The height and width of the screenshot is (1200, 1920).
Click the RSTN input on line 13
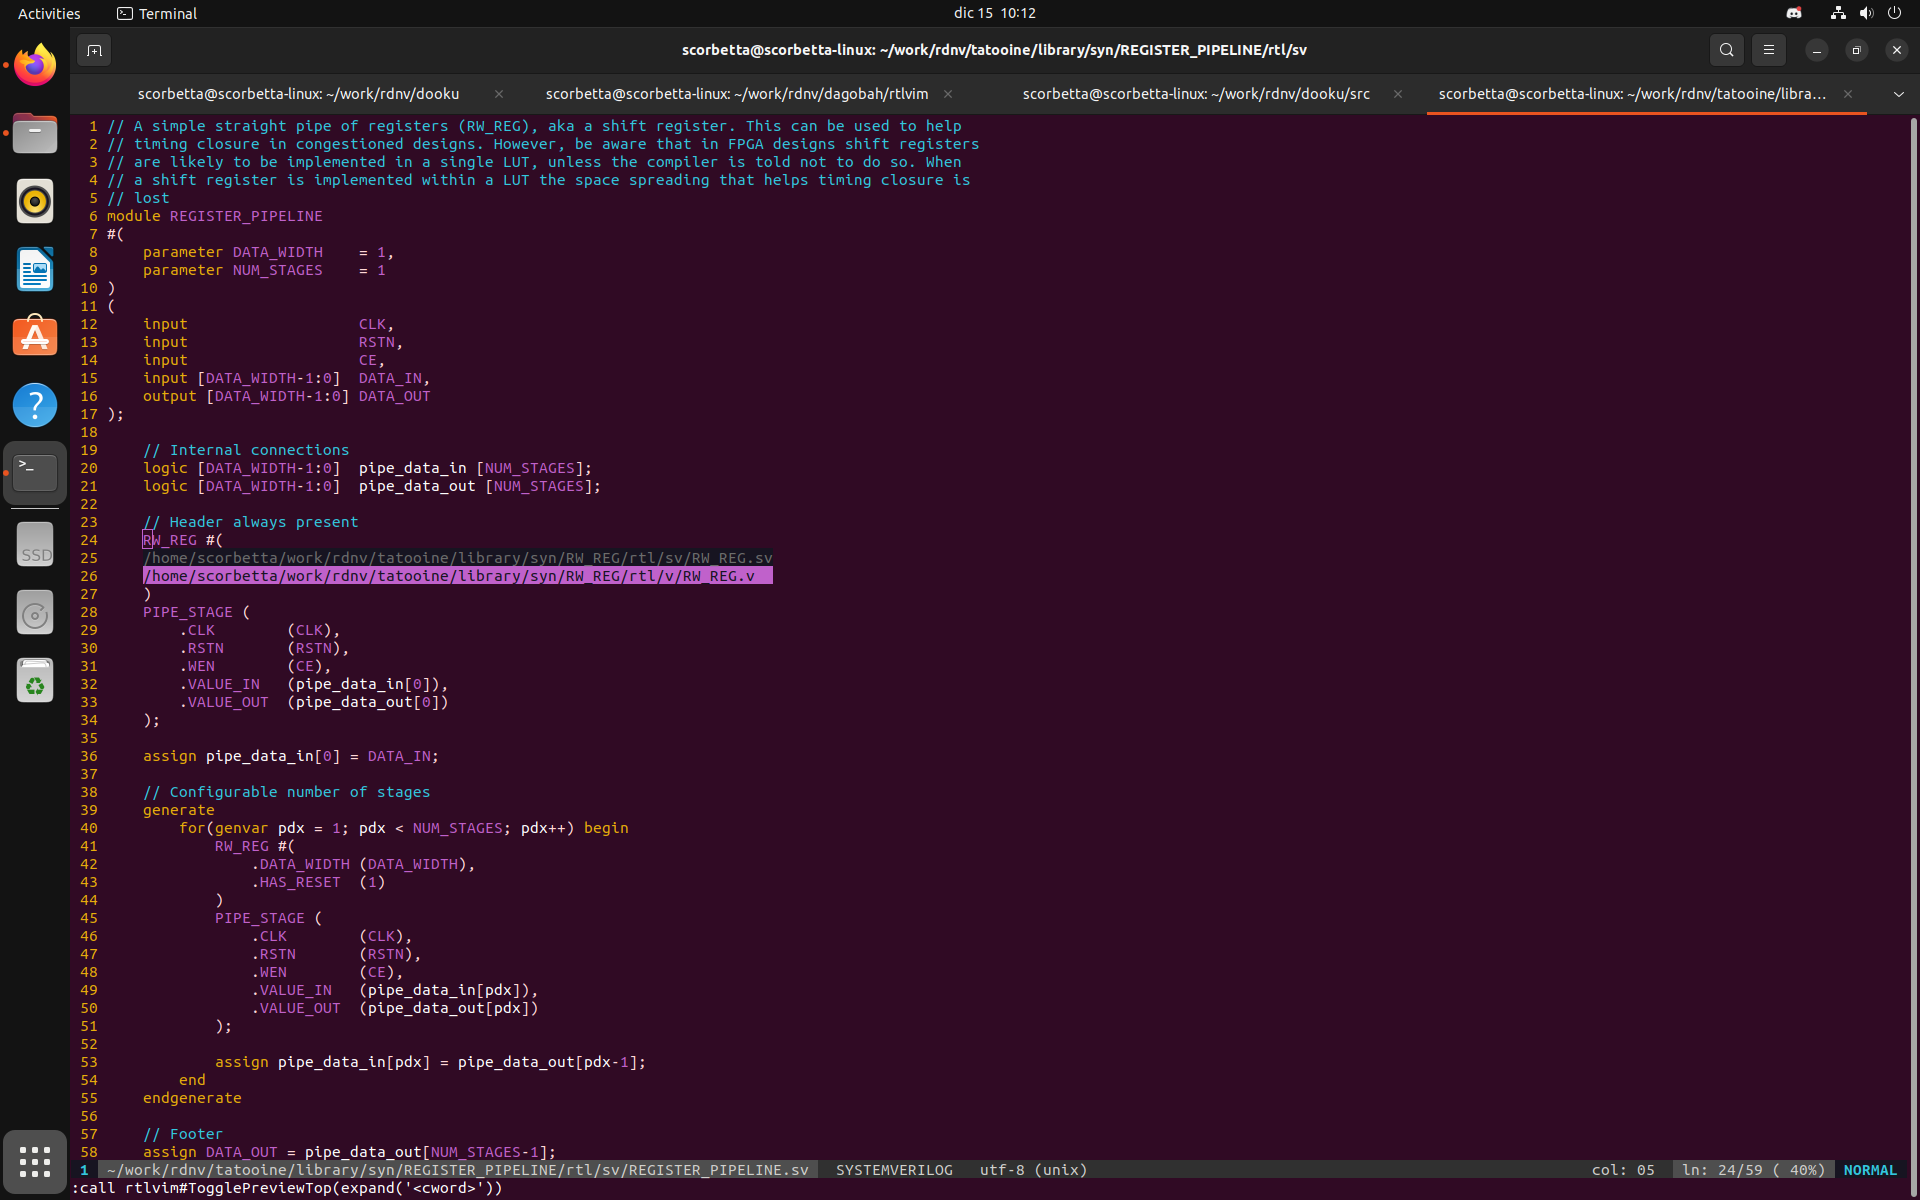[376, 342]
